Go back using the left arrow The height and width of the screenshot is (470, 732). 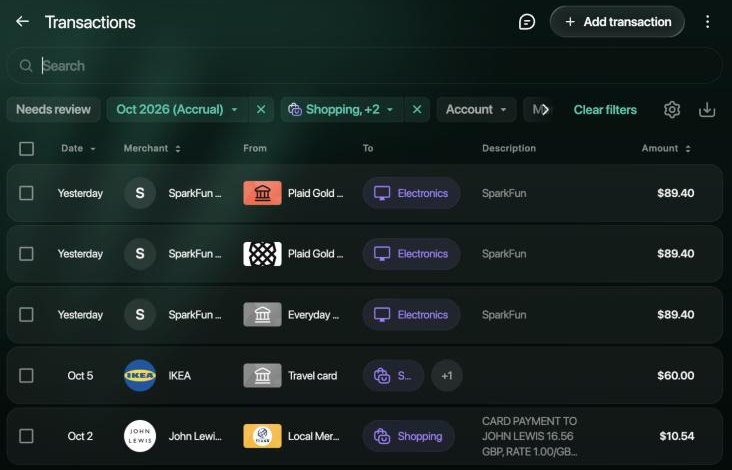click(x=22, y=21)
